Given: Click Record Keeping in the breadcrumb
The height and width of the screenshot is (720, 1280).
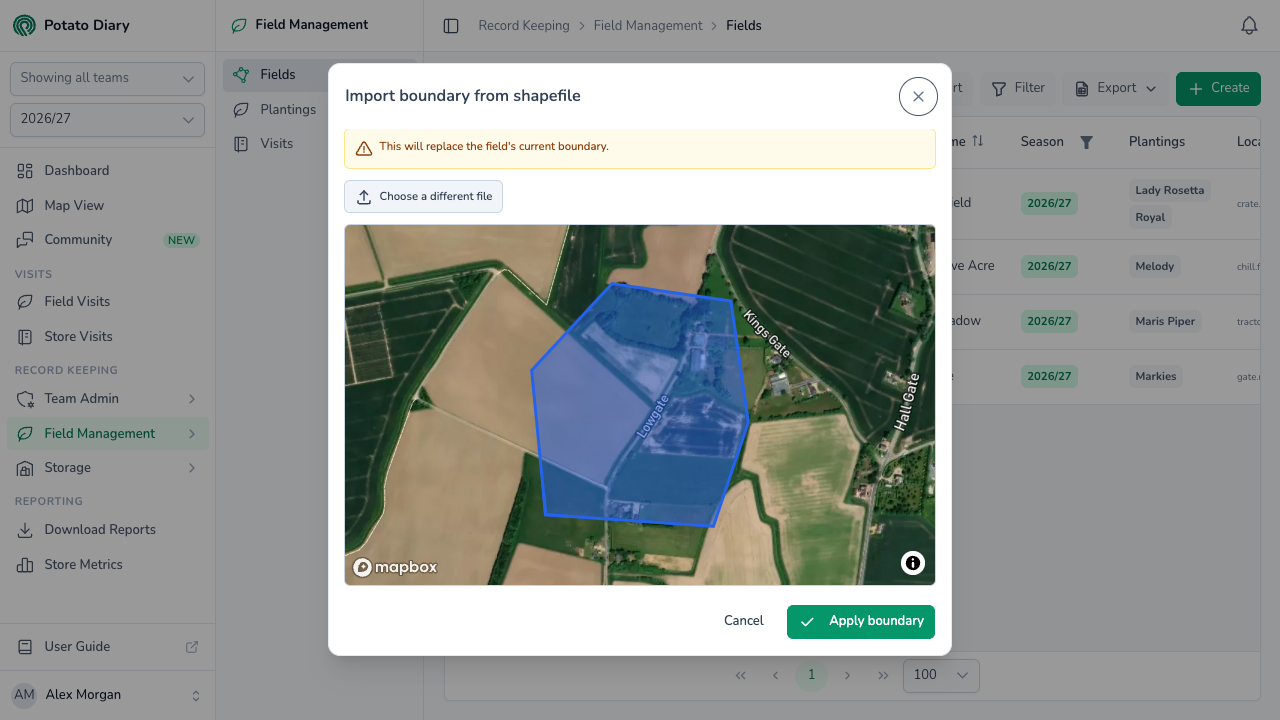Looking at the screenshot, I should tap(524, 26).
